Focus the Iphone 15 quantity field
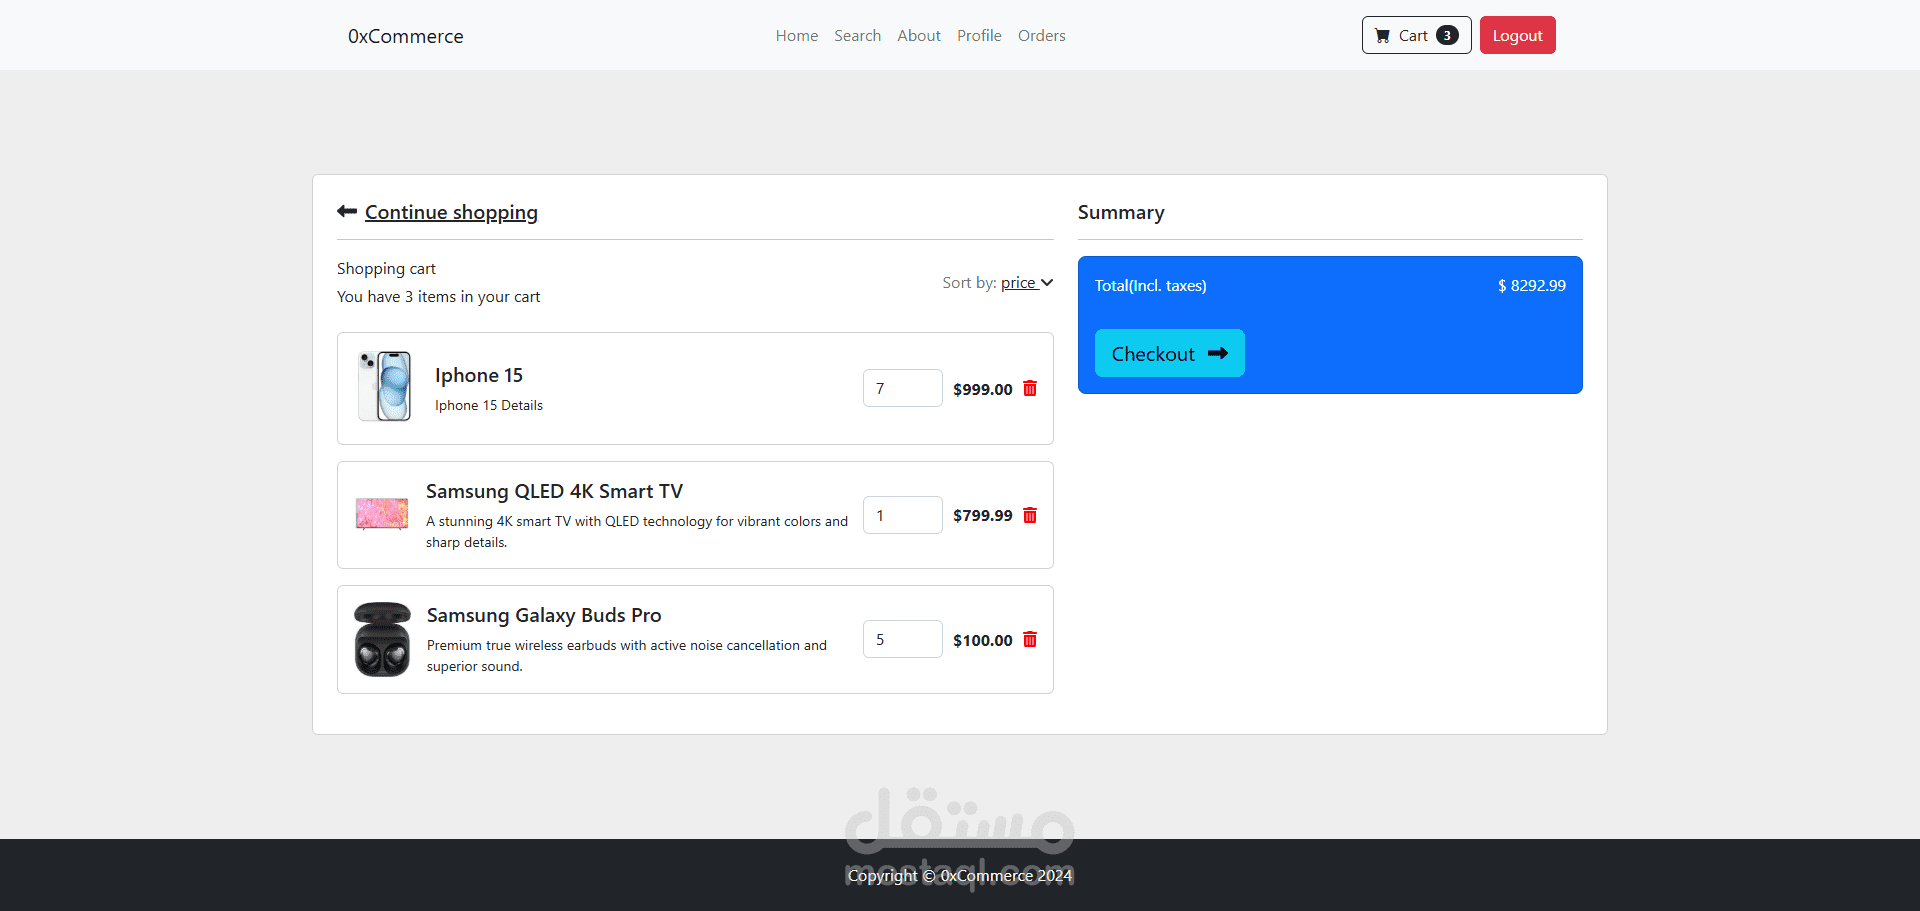Image resolution: width=1920 pixels, height=911 pixels. click(903, 388)
